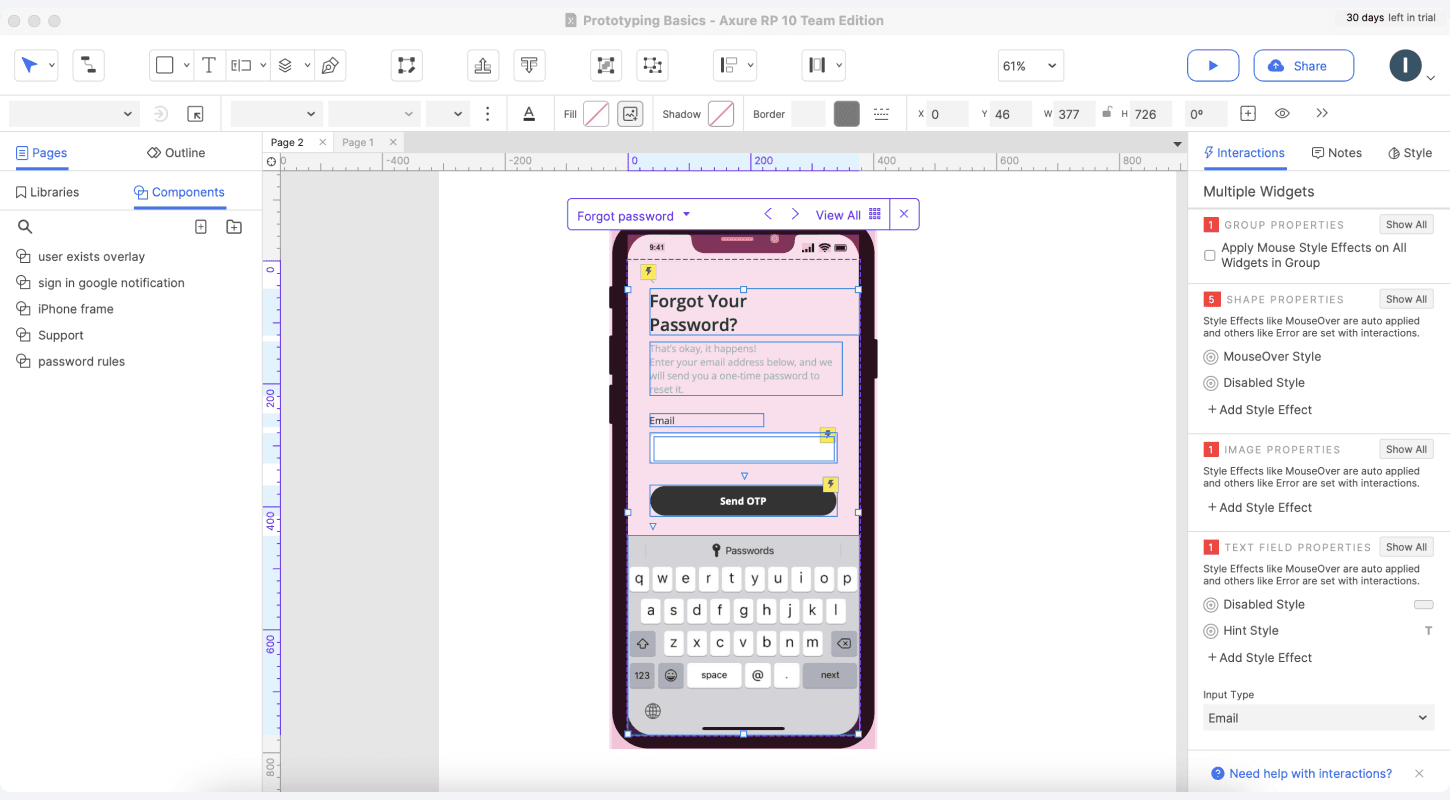This screenshot has width=1450, height=800.
Task: Select the MouseOver Style radio button
Action: (1209, 356)
